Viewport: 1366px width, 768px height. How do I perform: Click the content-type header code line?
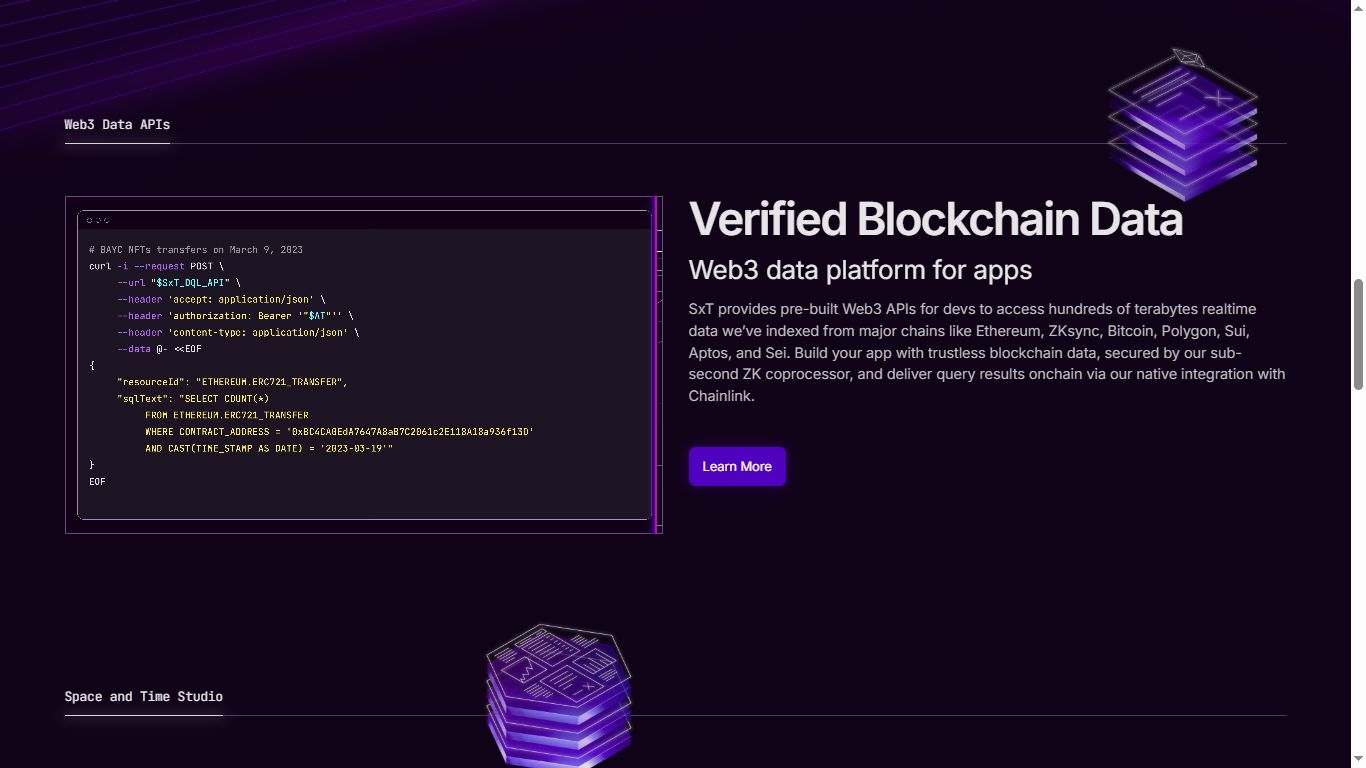(237, 333)
